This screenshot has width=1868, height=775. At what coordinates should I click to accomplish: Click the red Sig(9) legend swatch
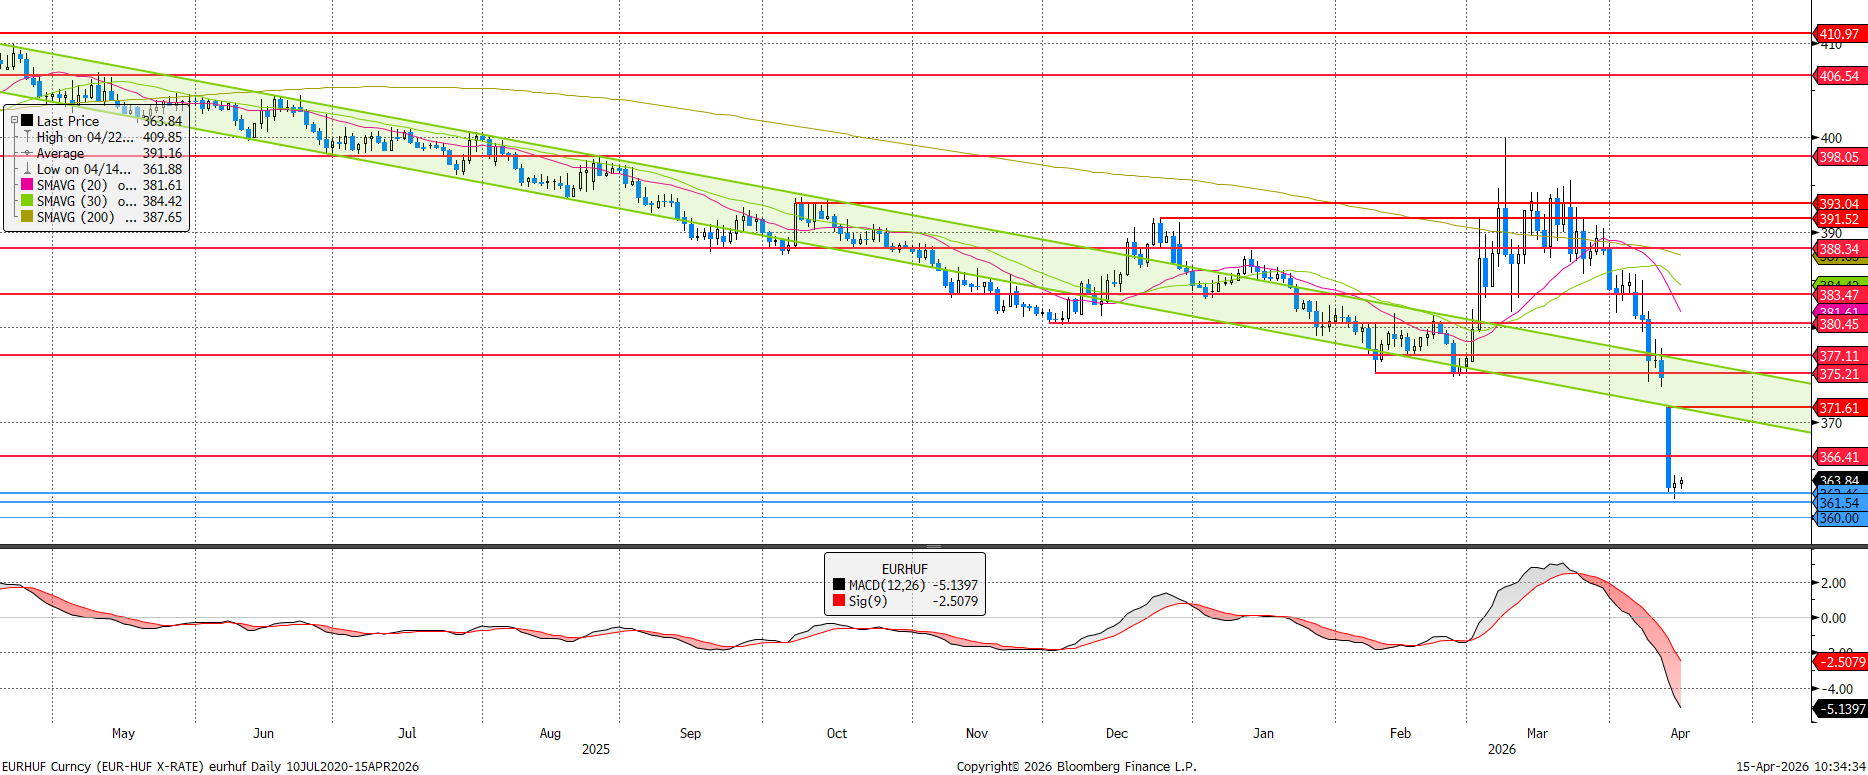coord(839,601)
